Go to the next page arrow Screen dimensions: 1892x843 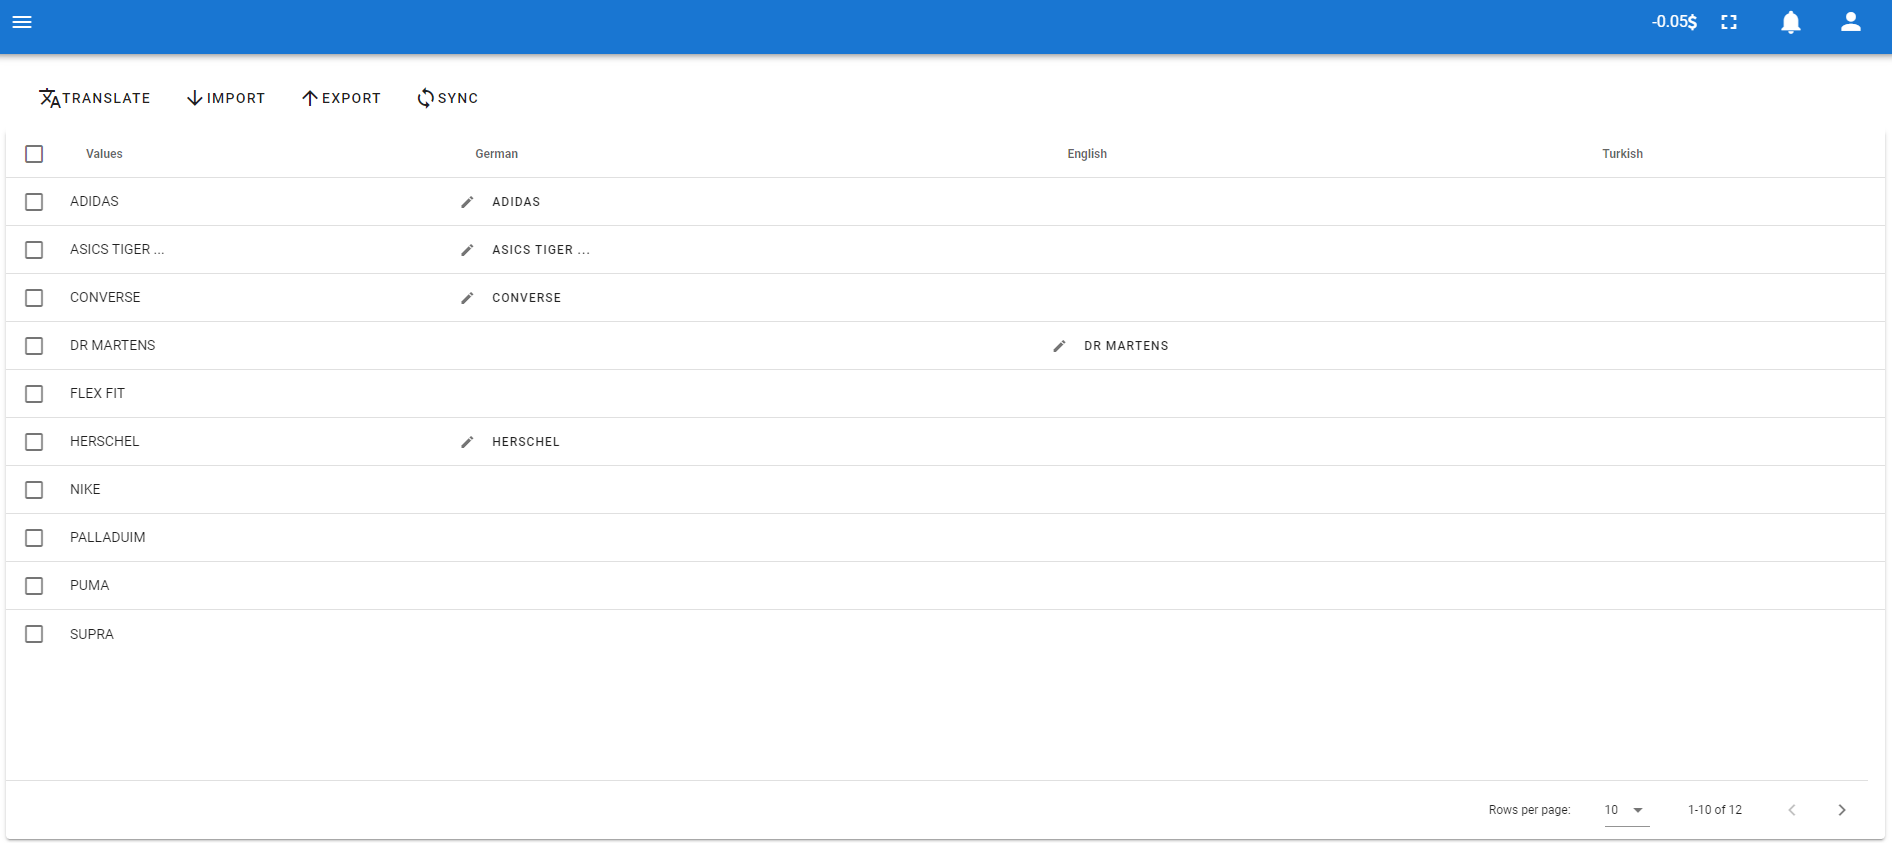coord(1842,810)
